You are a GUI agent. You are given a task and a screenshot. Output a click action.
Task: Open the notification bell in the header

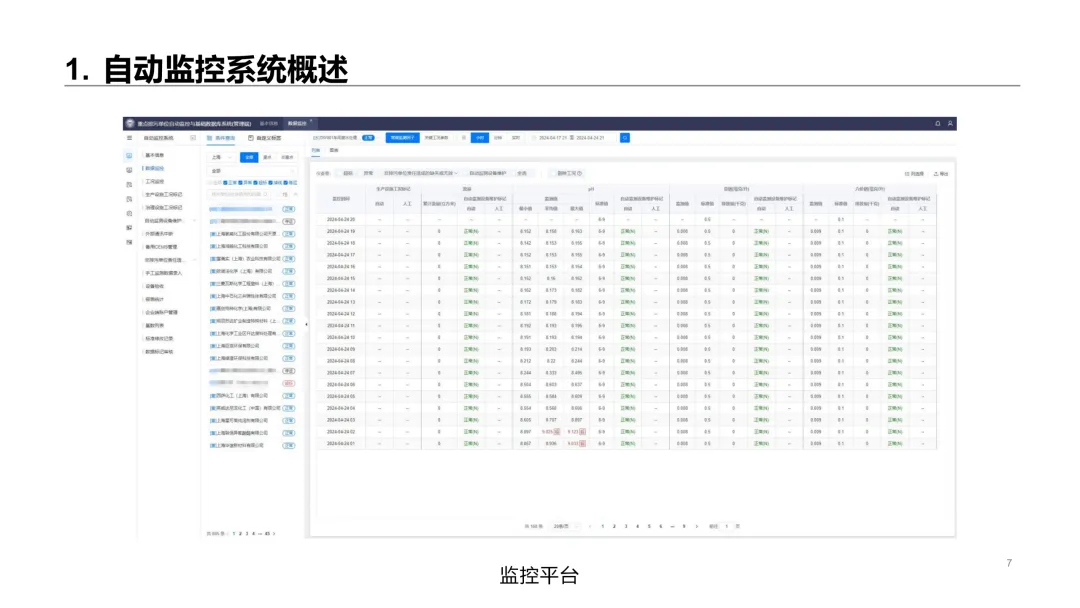click(x=937, y=123)
